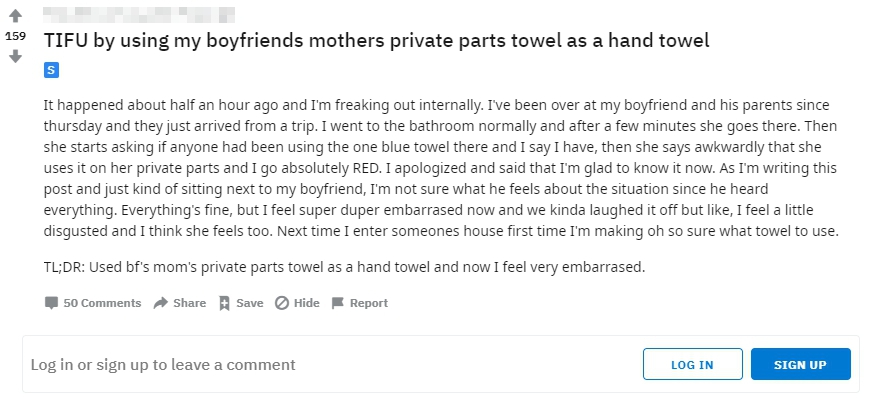Image resolution: width=876 pixels, height=410 pixels.
Task: Click the Hide circle-slash icon
Action: [x=282, y=303]
